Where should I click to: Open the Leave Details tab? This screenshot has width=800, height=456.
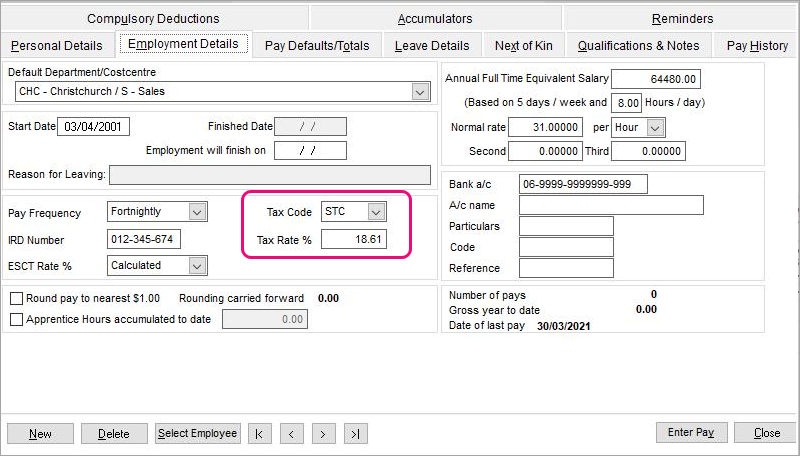pos(432,46)
